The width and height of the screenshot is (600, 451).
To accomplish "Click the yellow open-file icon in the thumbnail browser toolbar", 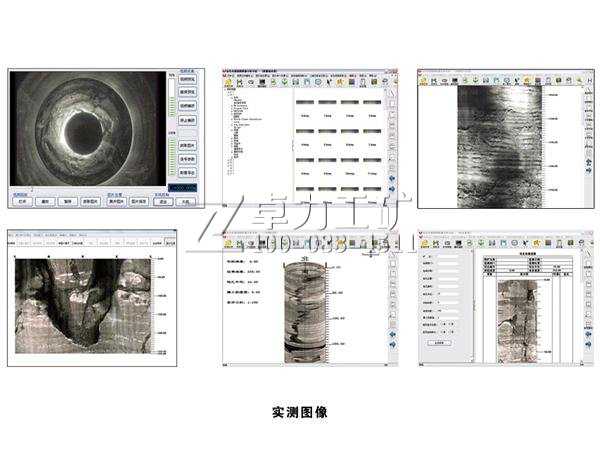I will [228, 84].
